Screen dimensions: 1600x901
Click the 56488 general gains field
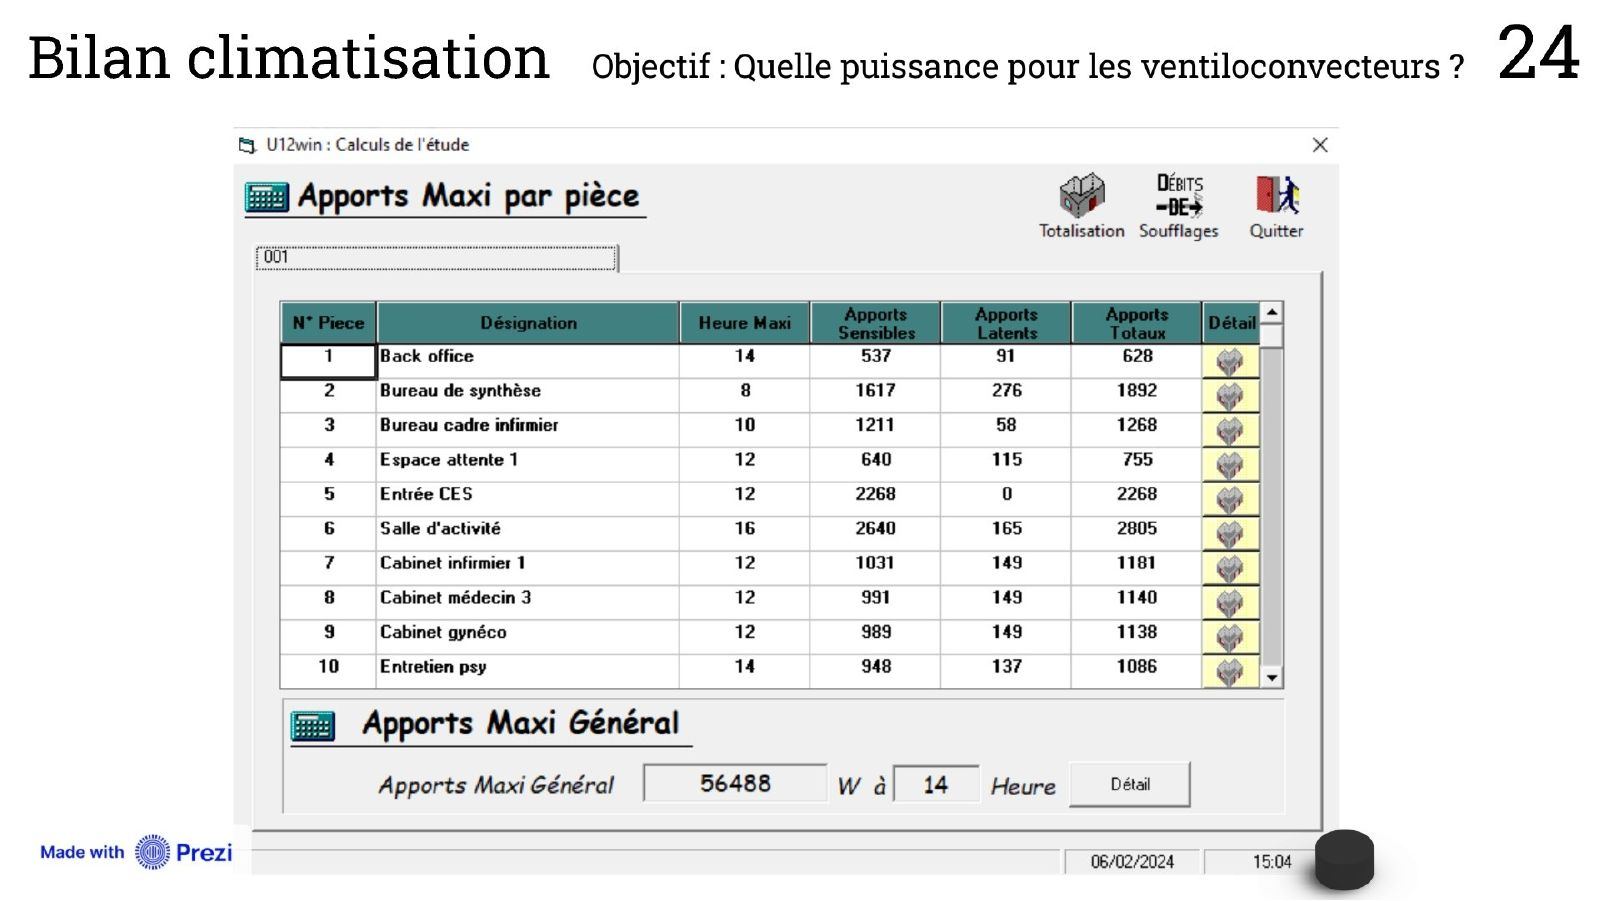tap(735, 783)
